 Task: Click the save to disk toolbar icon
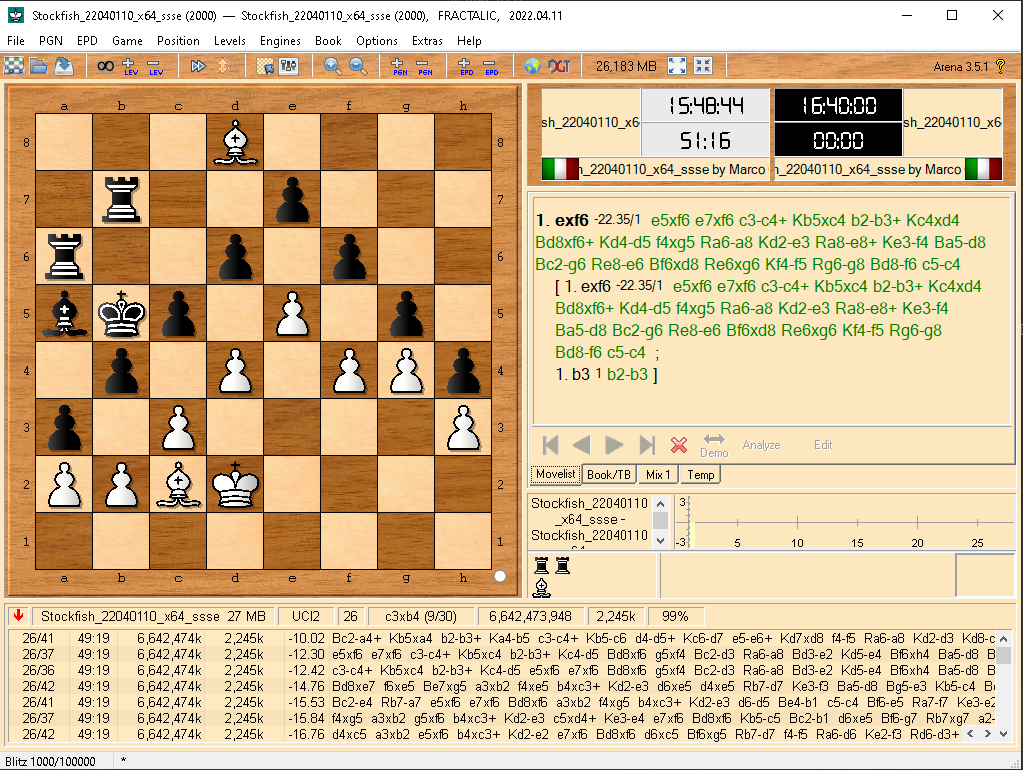pos(64,66)
